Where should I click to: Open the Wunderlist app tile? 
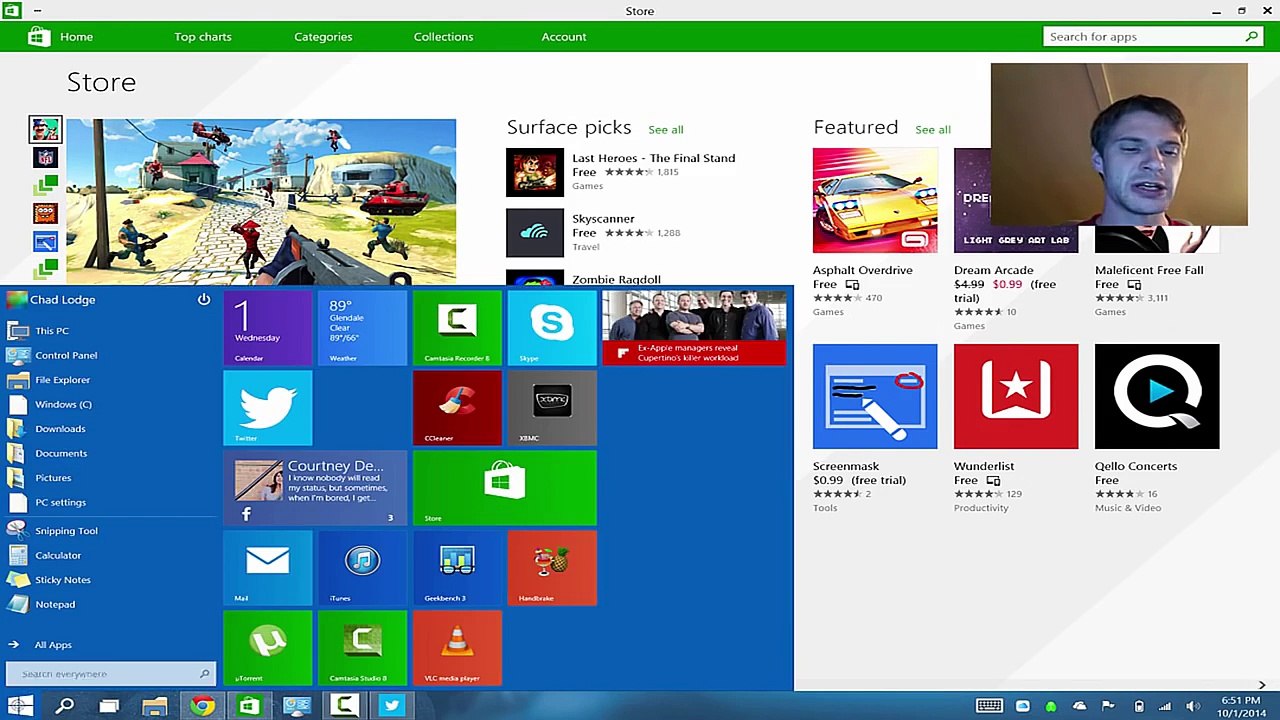(1016, 396)
